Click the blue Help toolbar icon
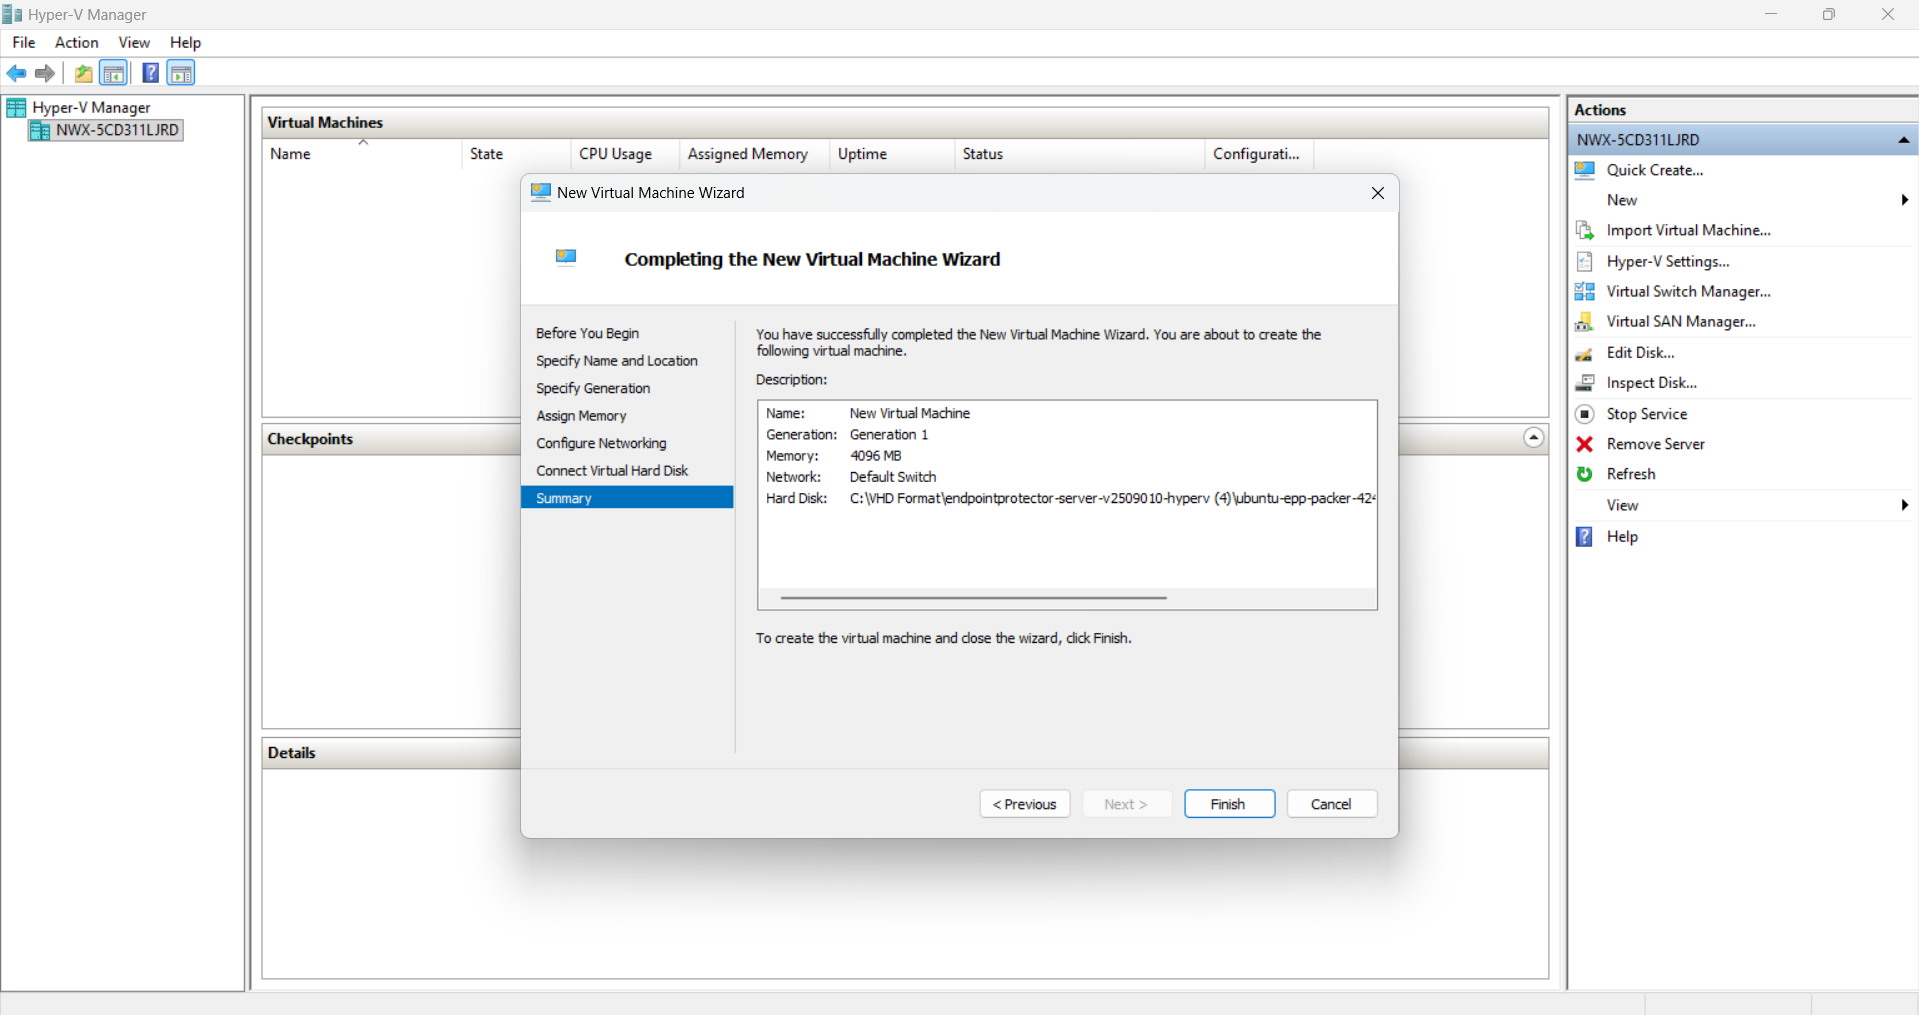 [150, 73]
